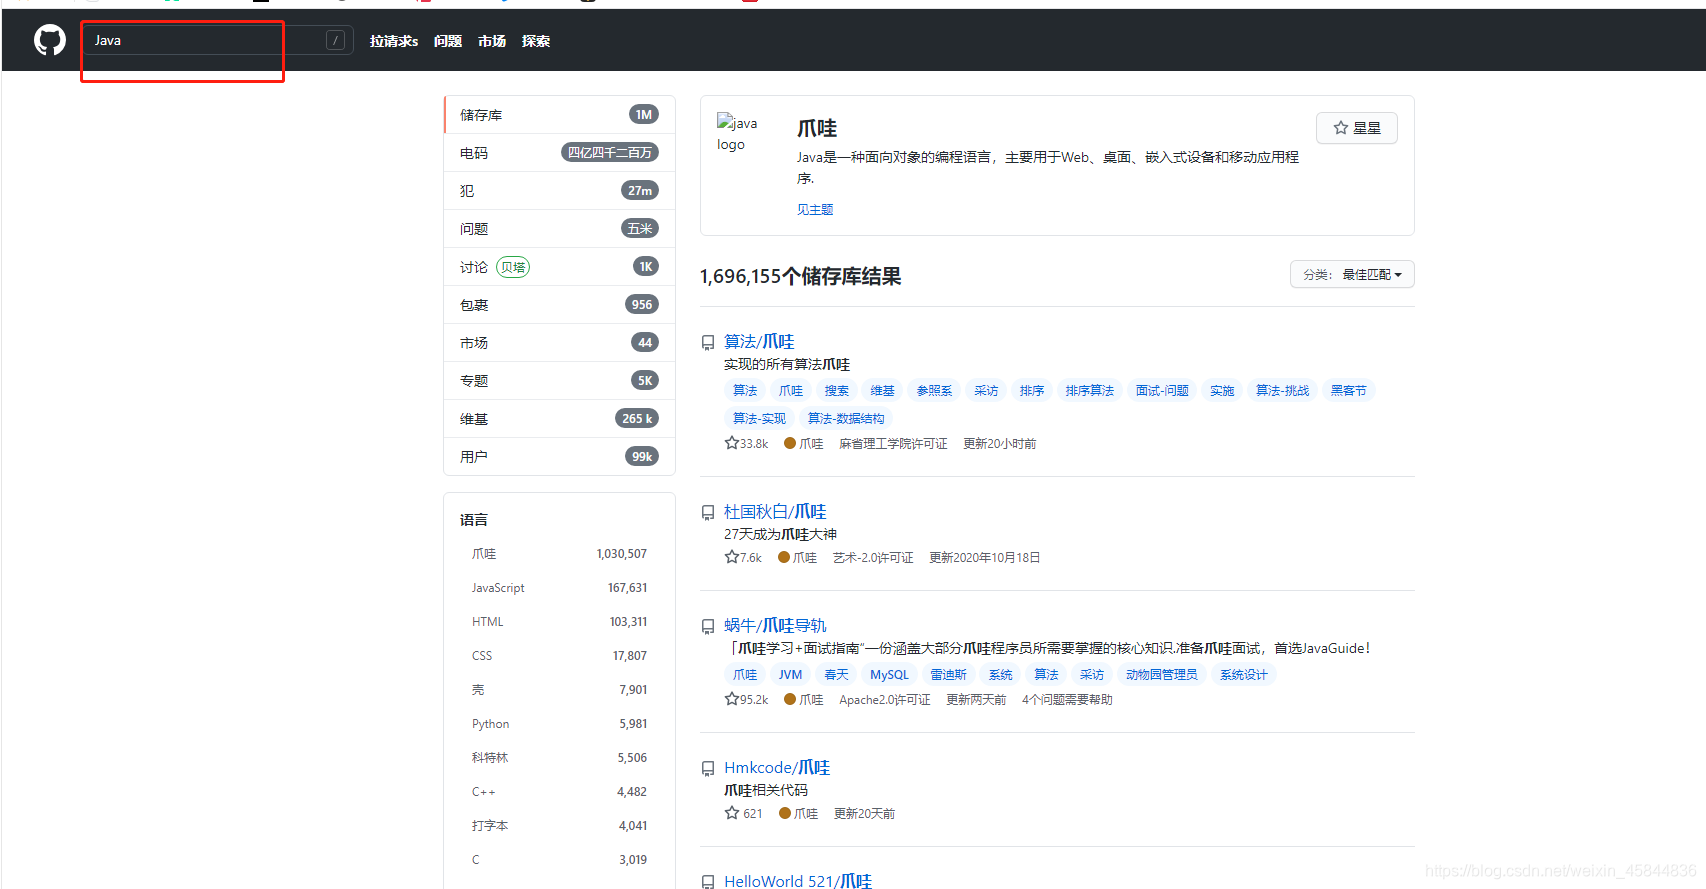Click the JVM topic tag
Screen dimensions: 1706x889
791,675
